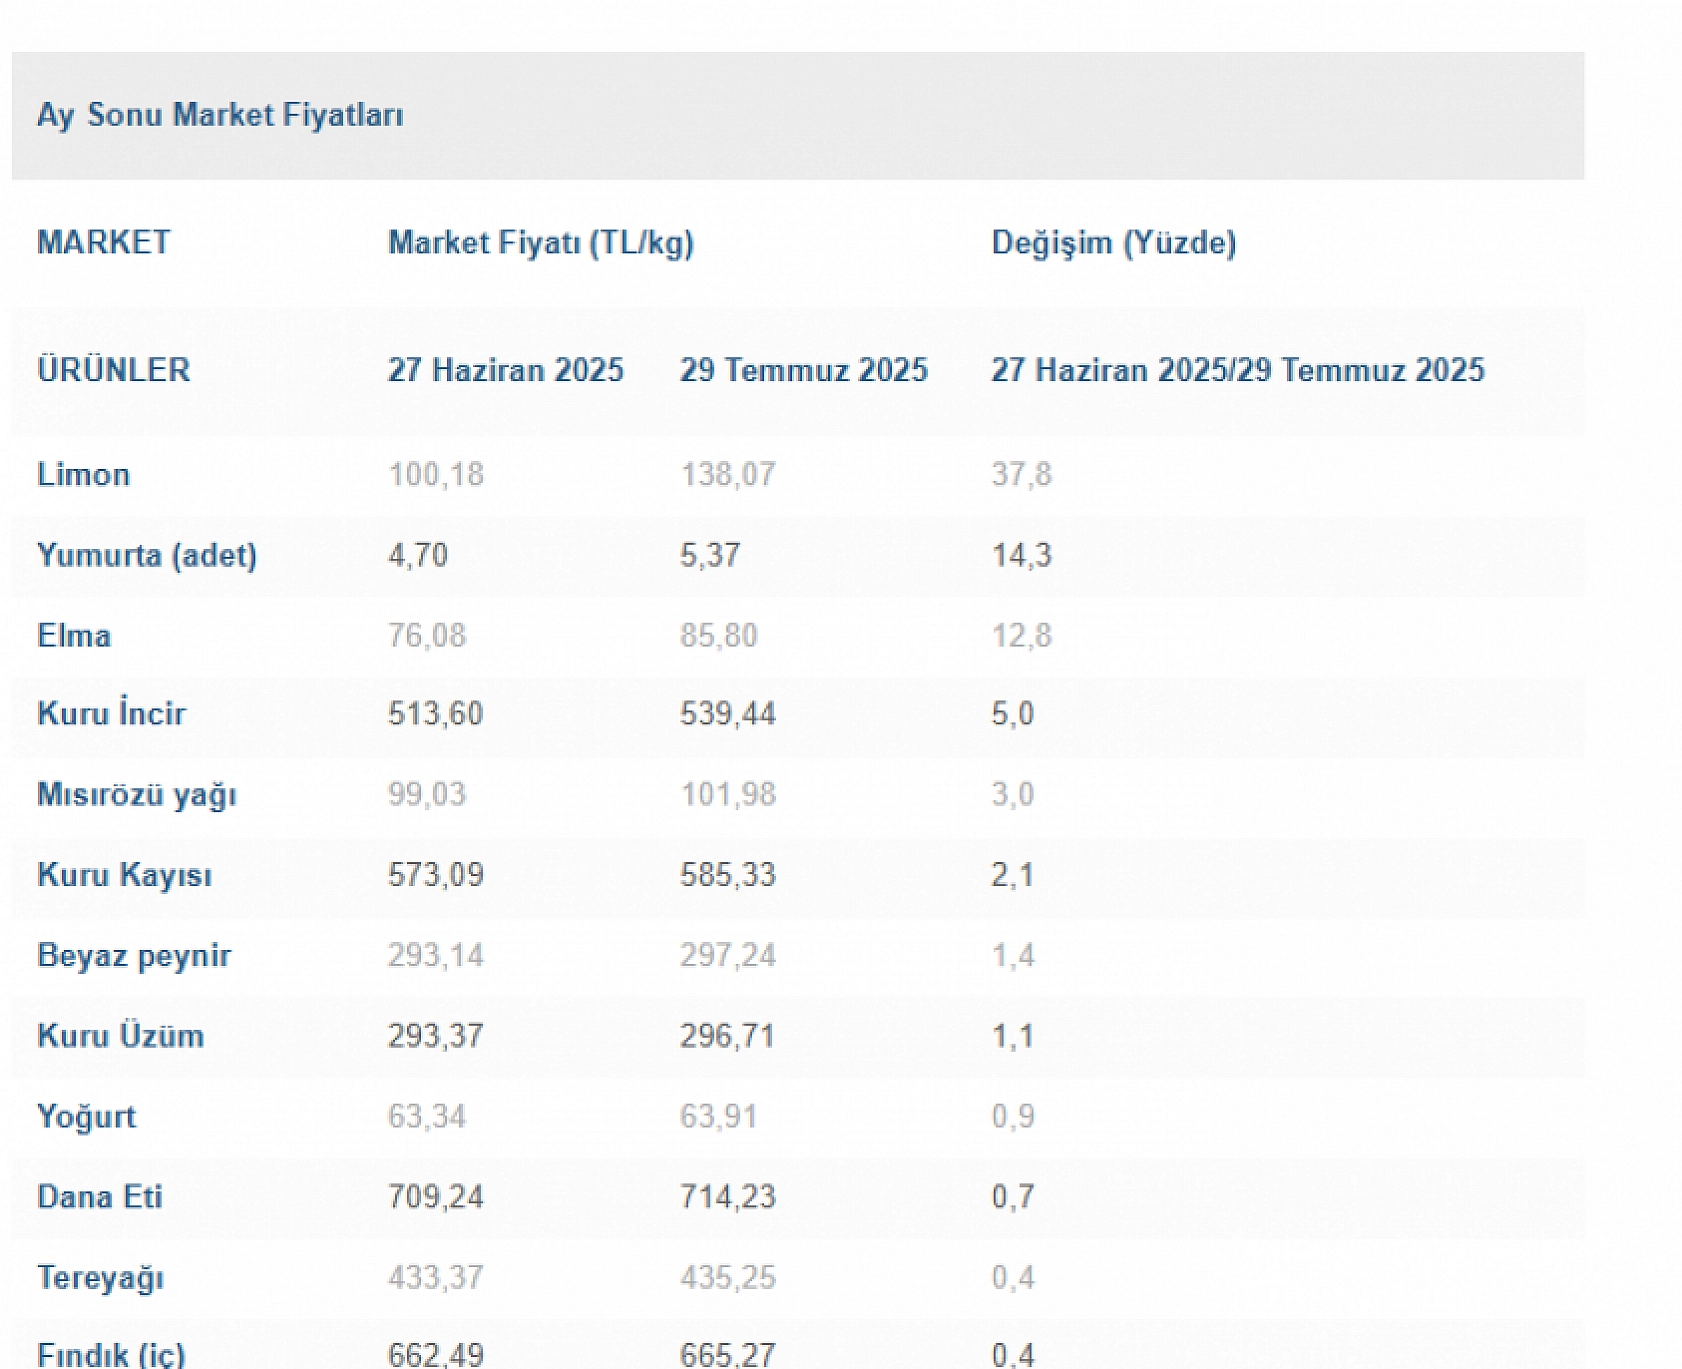Select the 'Tereyağı' product name
Viewport: 1682px width, 1369px height.
point(100,1278)
